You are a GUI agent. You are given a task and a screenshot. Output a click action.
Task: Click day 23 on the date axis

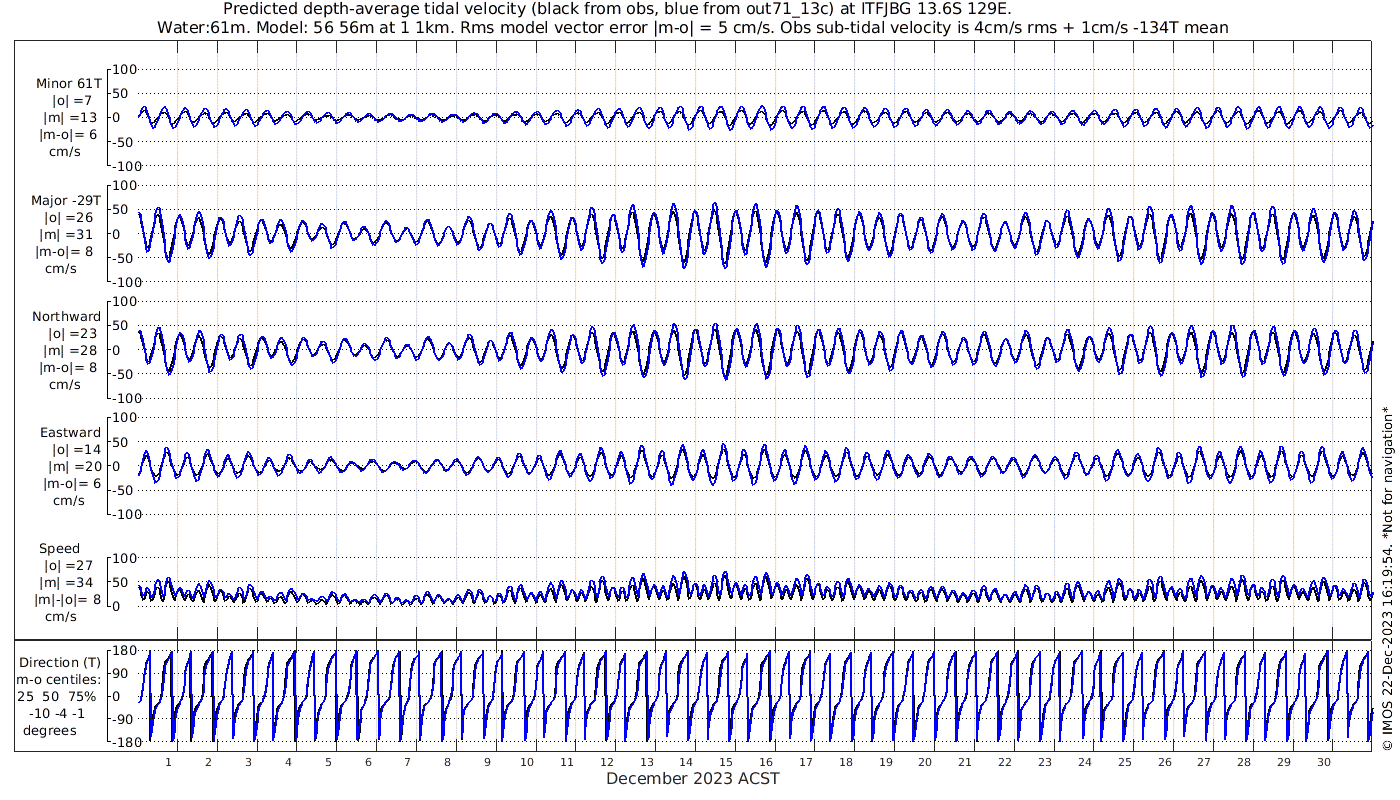tap(1045, 762)
